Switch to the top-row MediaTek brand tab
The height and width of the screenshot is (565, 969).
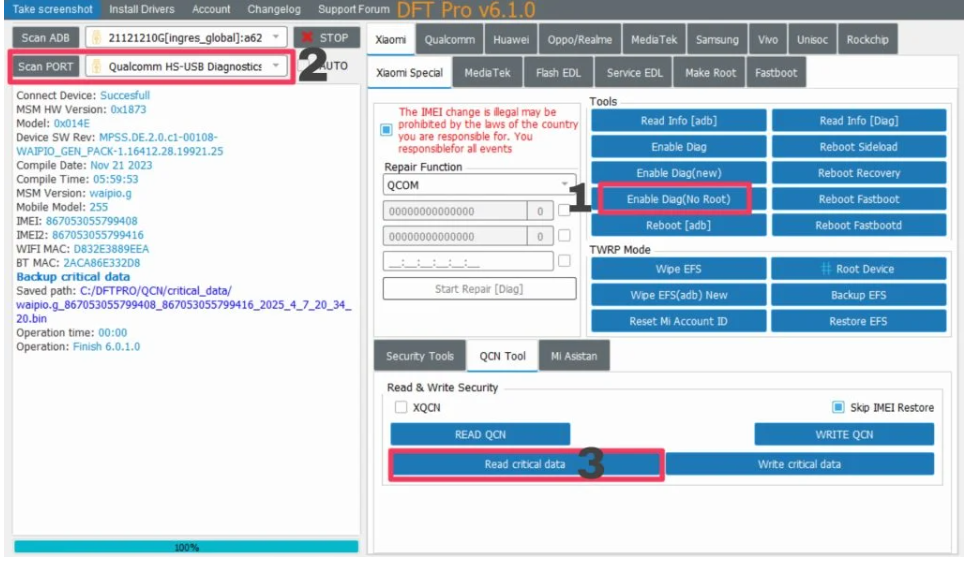click(654, 40)
